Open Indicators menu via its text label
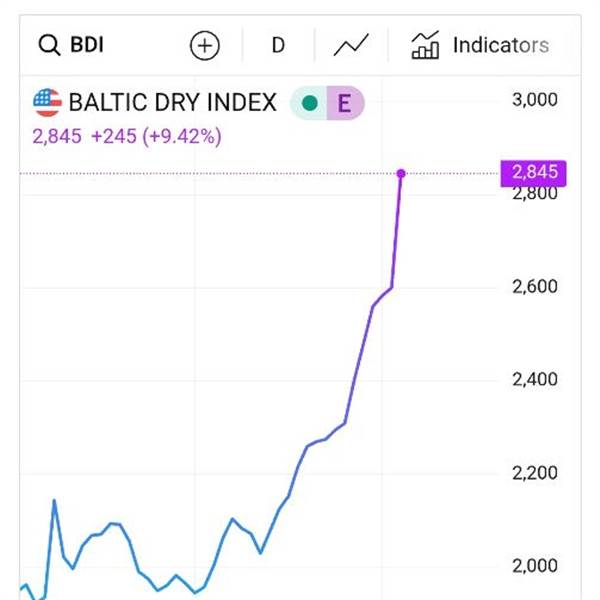The width and height of the screenshot is (600, 600). pyautogui.click(x=500, y=45)
